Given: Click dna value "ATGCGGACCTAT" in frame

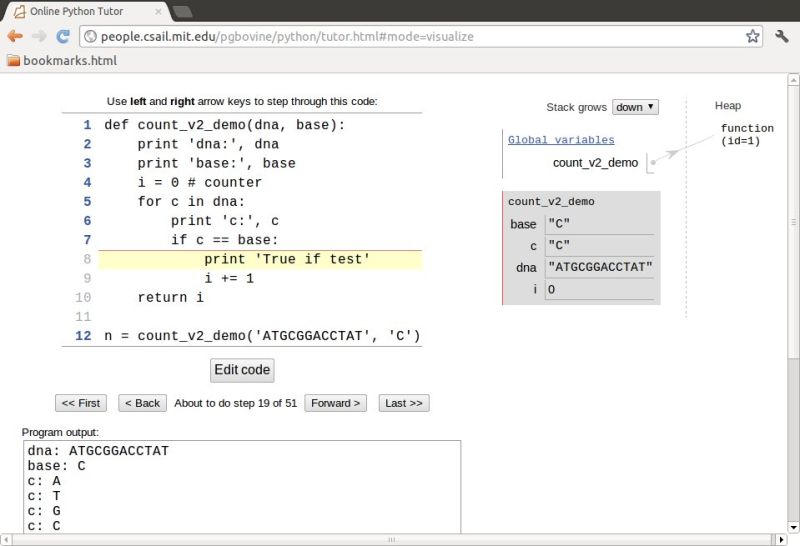Looking at the screenshot, I should (x=601, y=267).
